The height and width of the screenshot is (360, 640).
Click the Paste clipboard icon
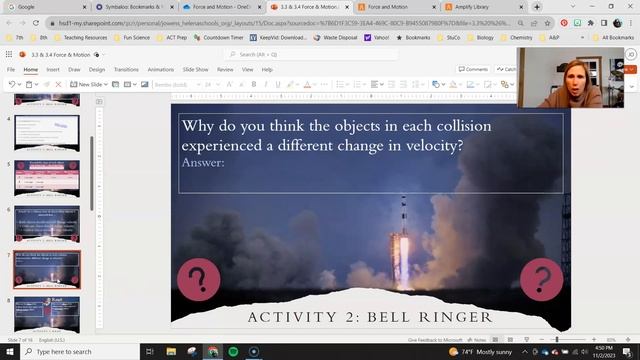click(x=29, y=84)
